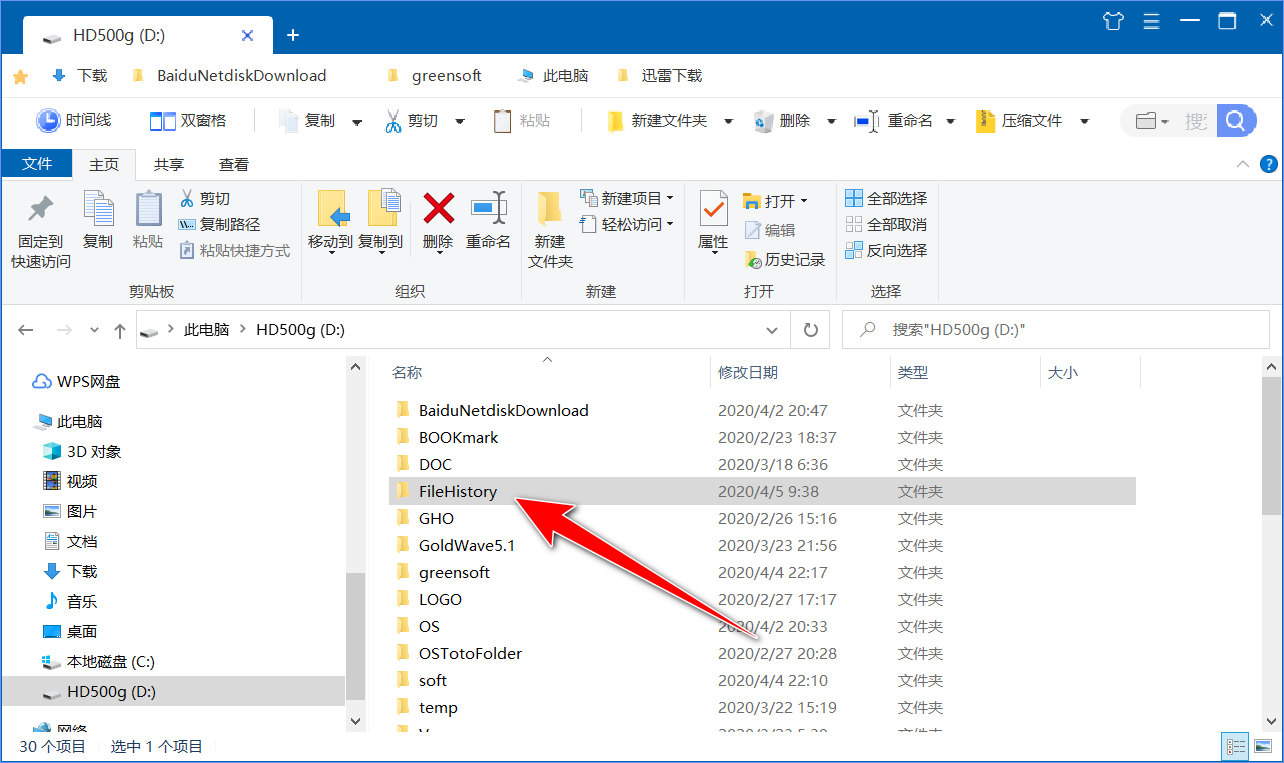This screenshot has height=763, width=1284.
Task: Click inside the search HD500g input field
Action: pos(1050,329)
